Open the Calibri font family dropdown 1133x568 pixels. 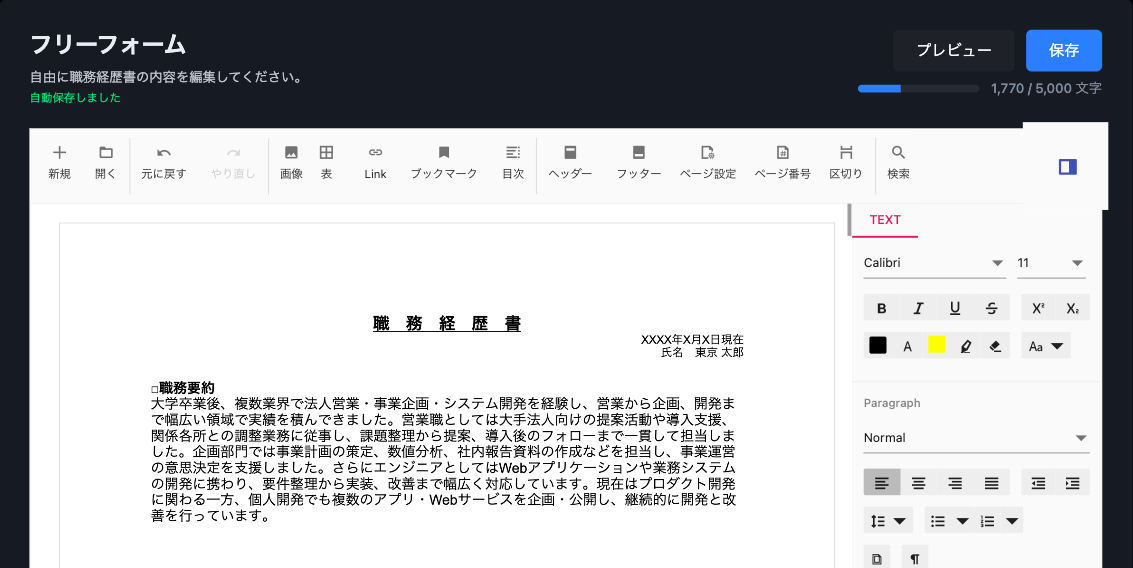click(934, 263)
